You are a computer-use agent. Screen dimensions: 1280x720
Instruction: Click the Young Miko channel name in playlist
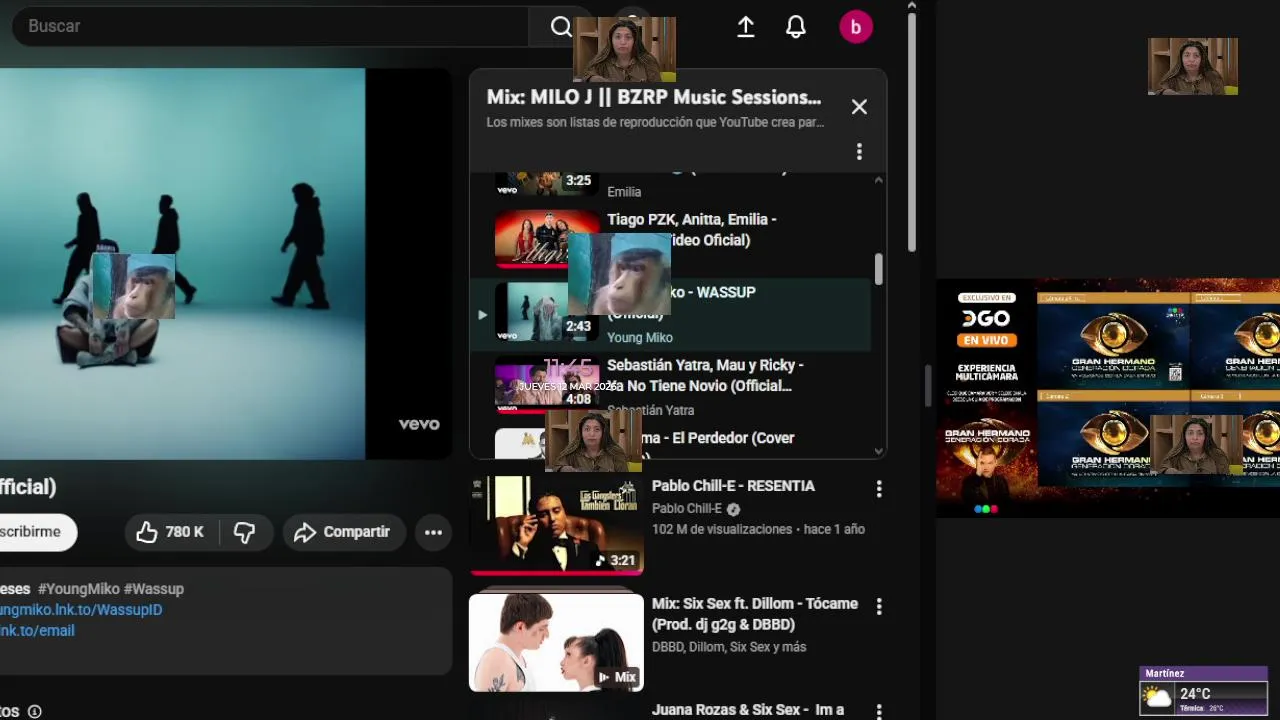point(640,338)
